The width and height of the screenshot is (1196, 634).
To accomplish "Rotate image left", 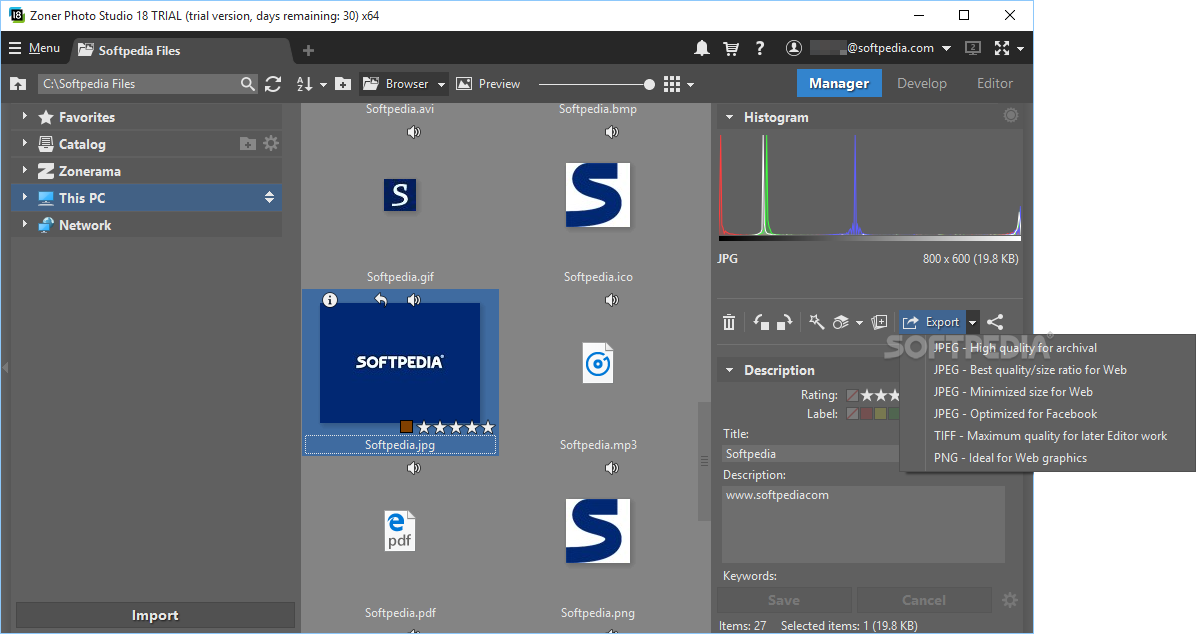I will tap(760, 322).
